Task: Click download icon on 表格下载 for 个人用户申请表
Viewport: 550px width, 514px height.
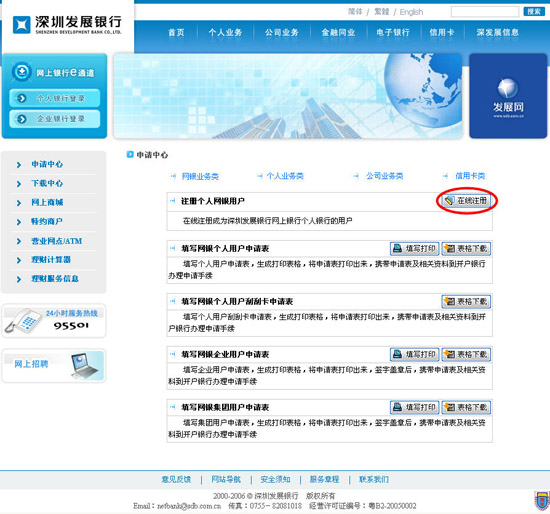Action: 449,249
